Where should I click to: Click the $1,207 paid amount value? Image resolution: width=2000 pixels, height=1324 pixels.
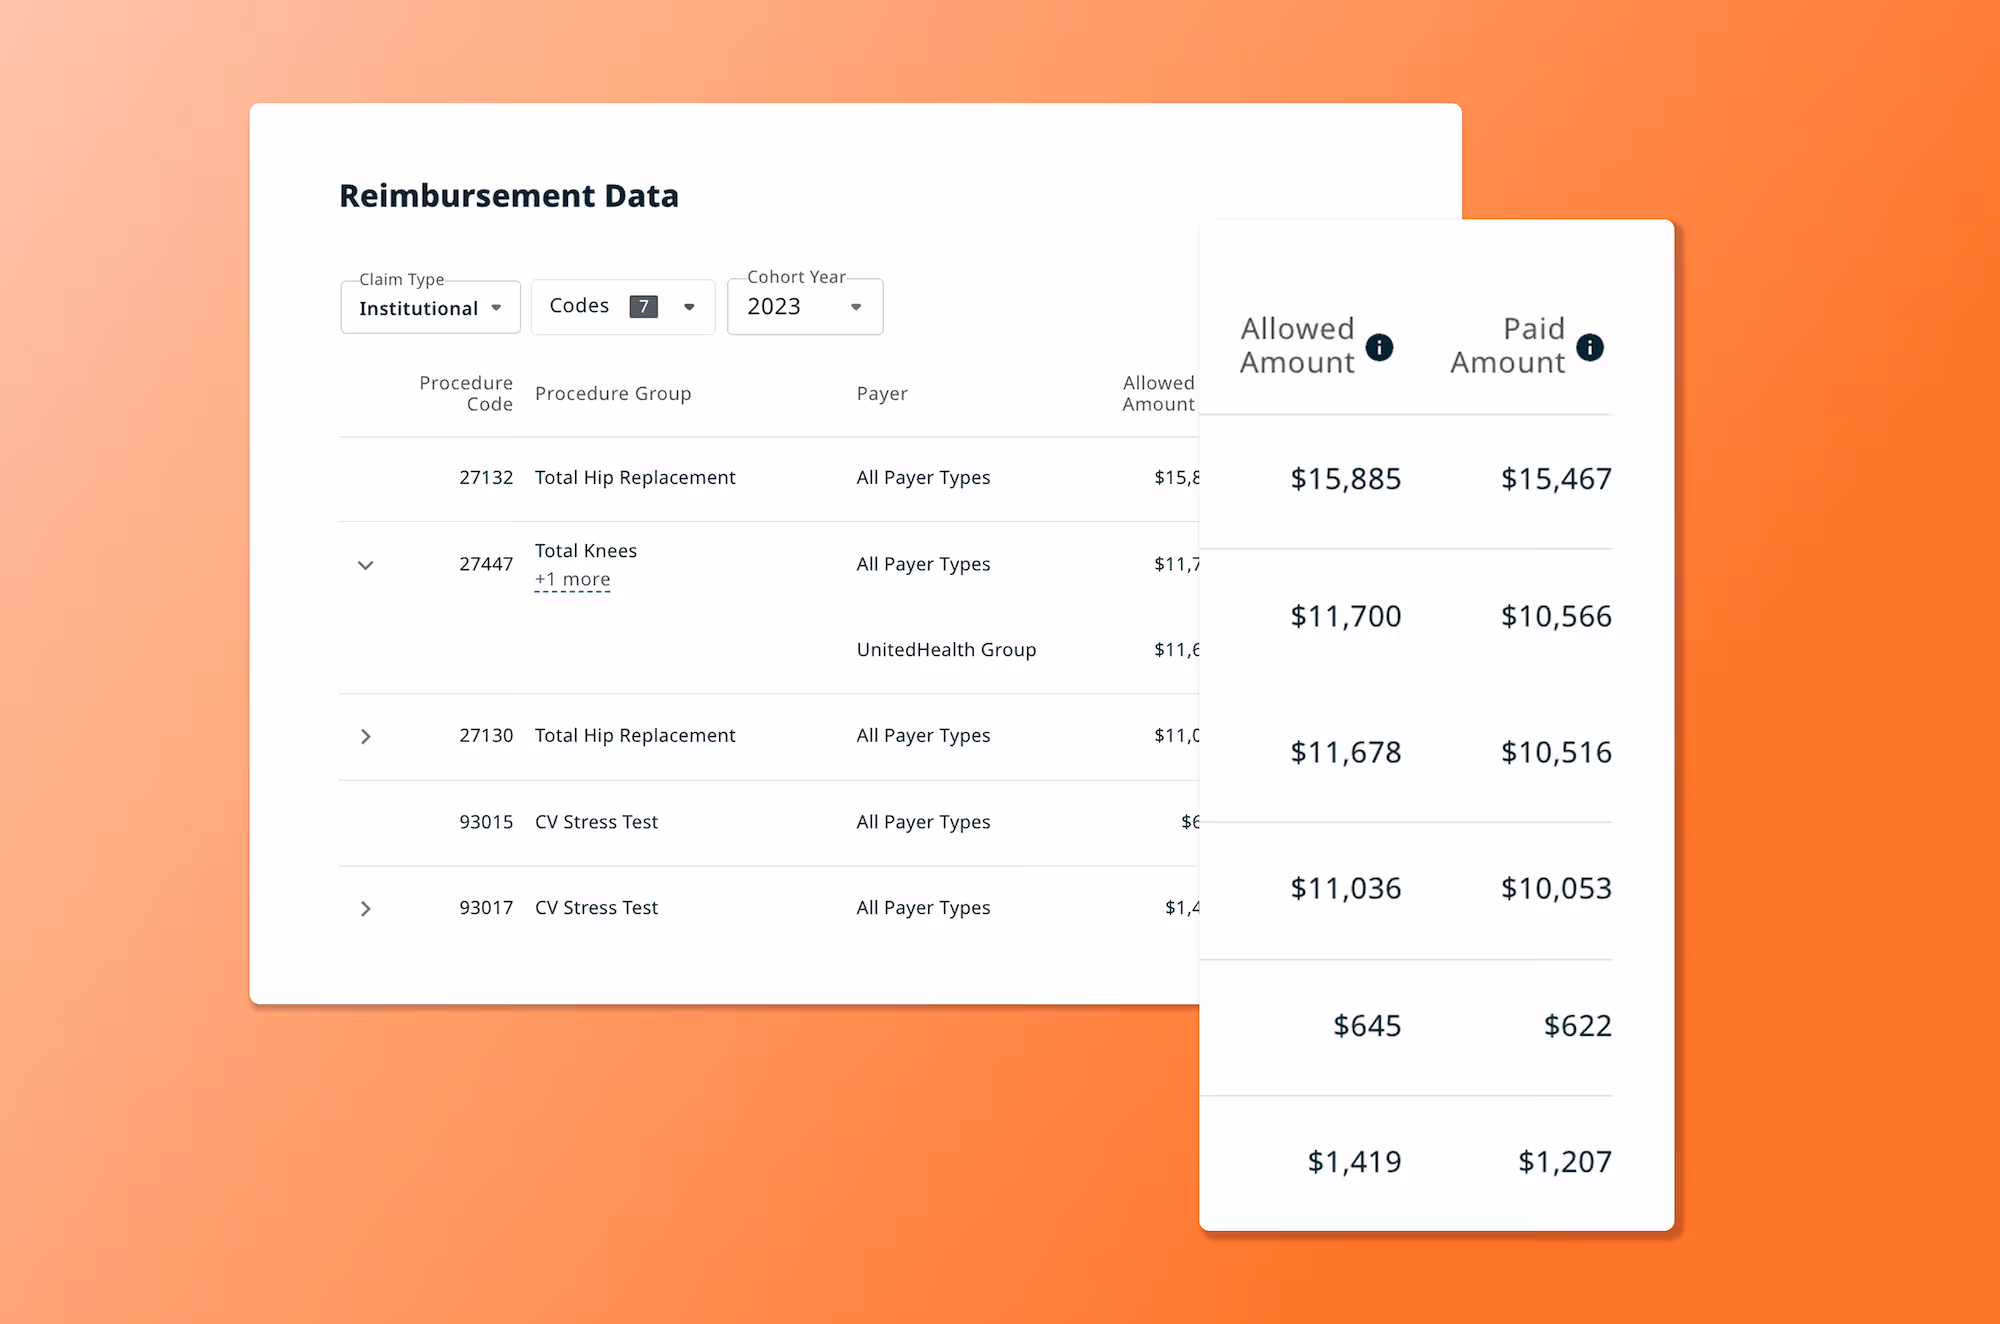pos(1564,1162)
